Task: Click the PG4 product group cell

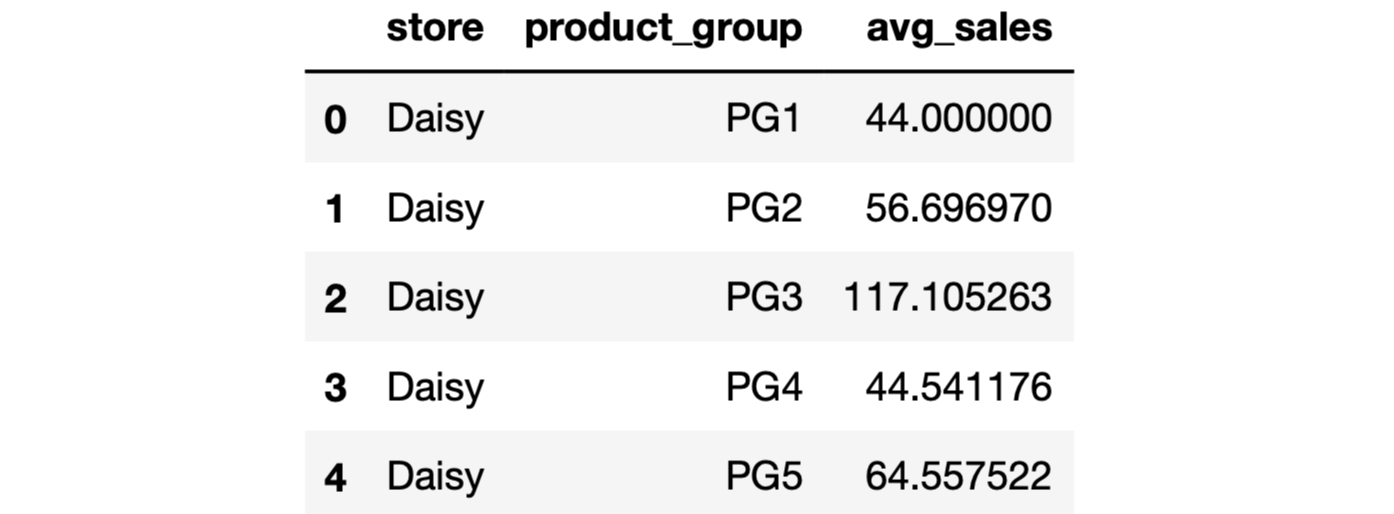Action: click(x=763, y=386)
